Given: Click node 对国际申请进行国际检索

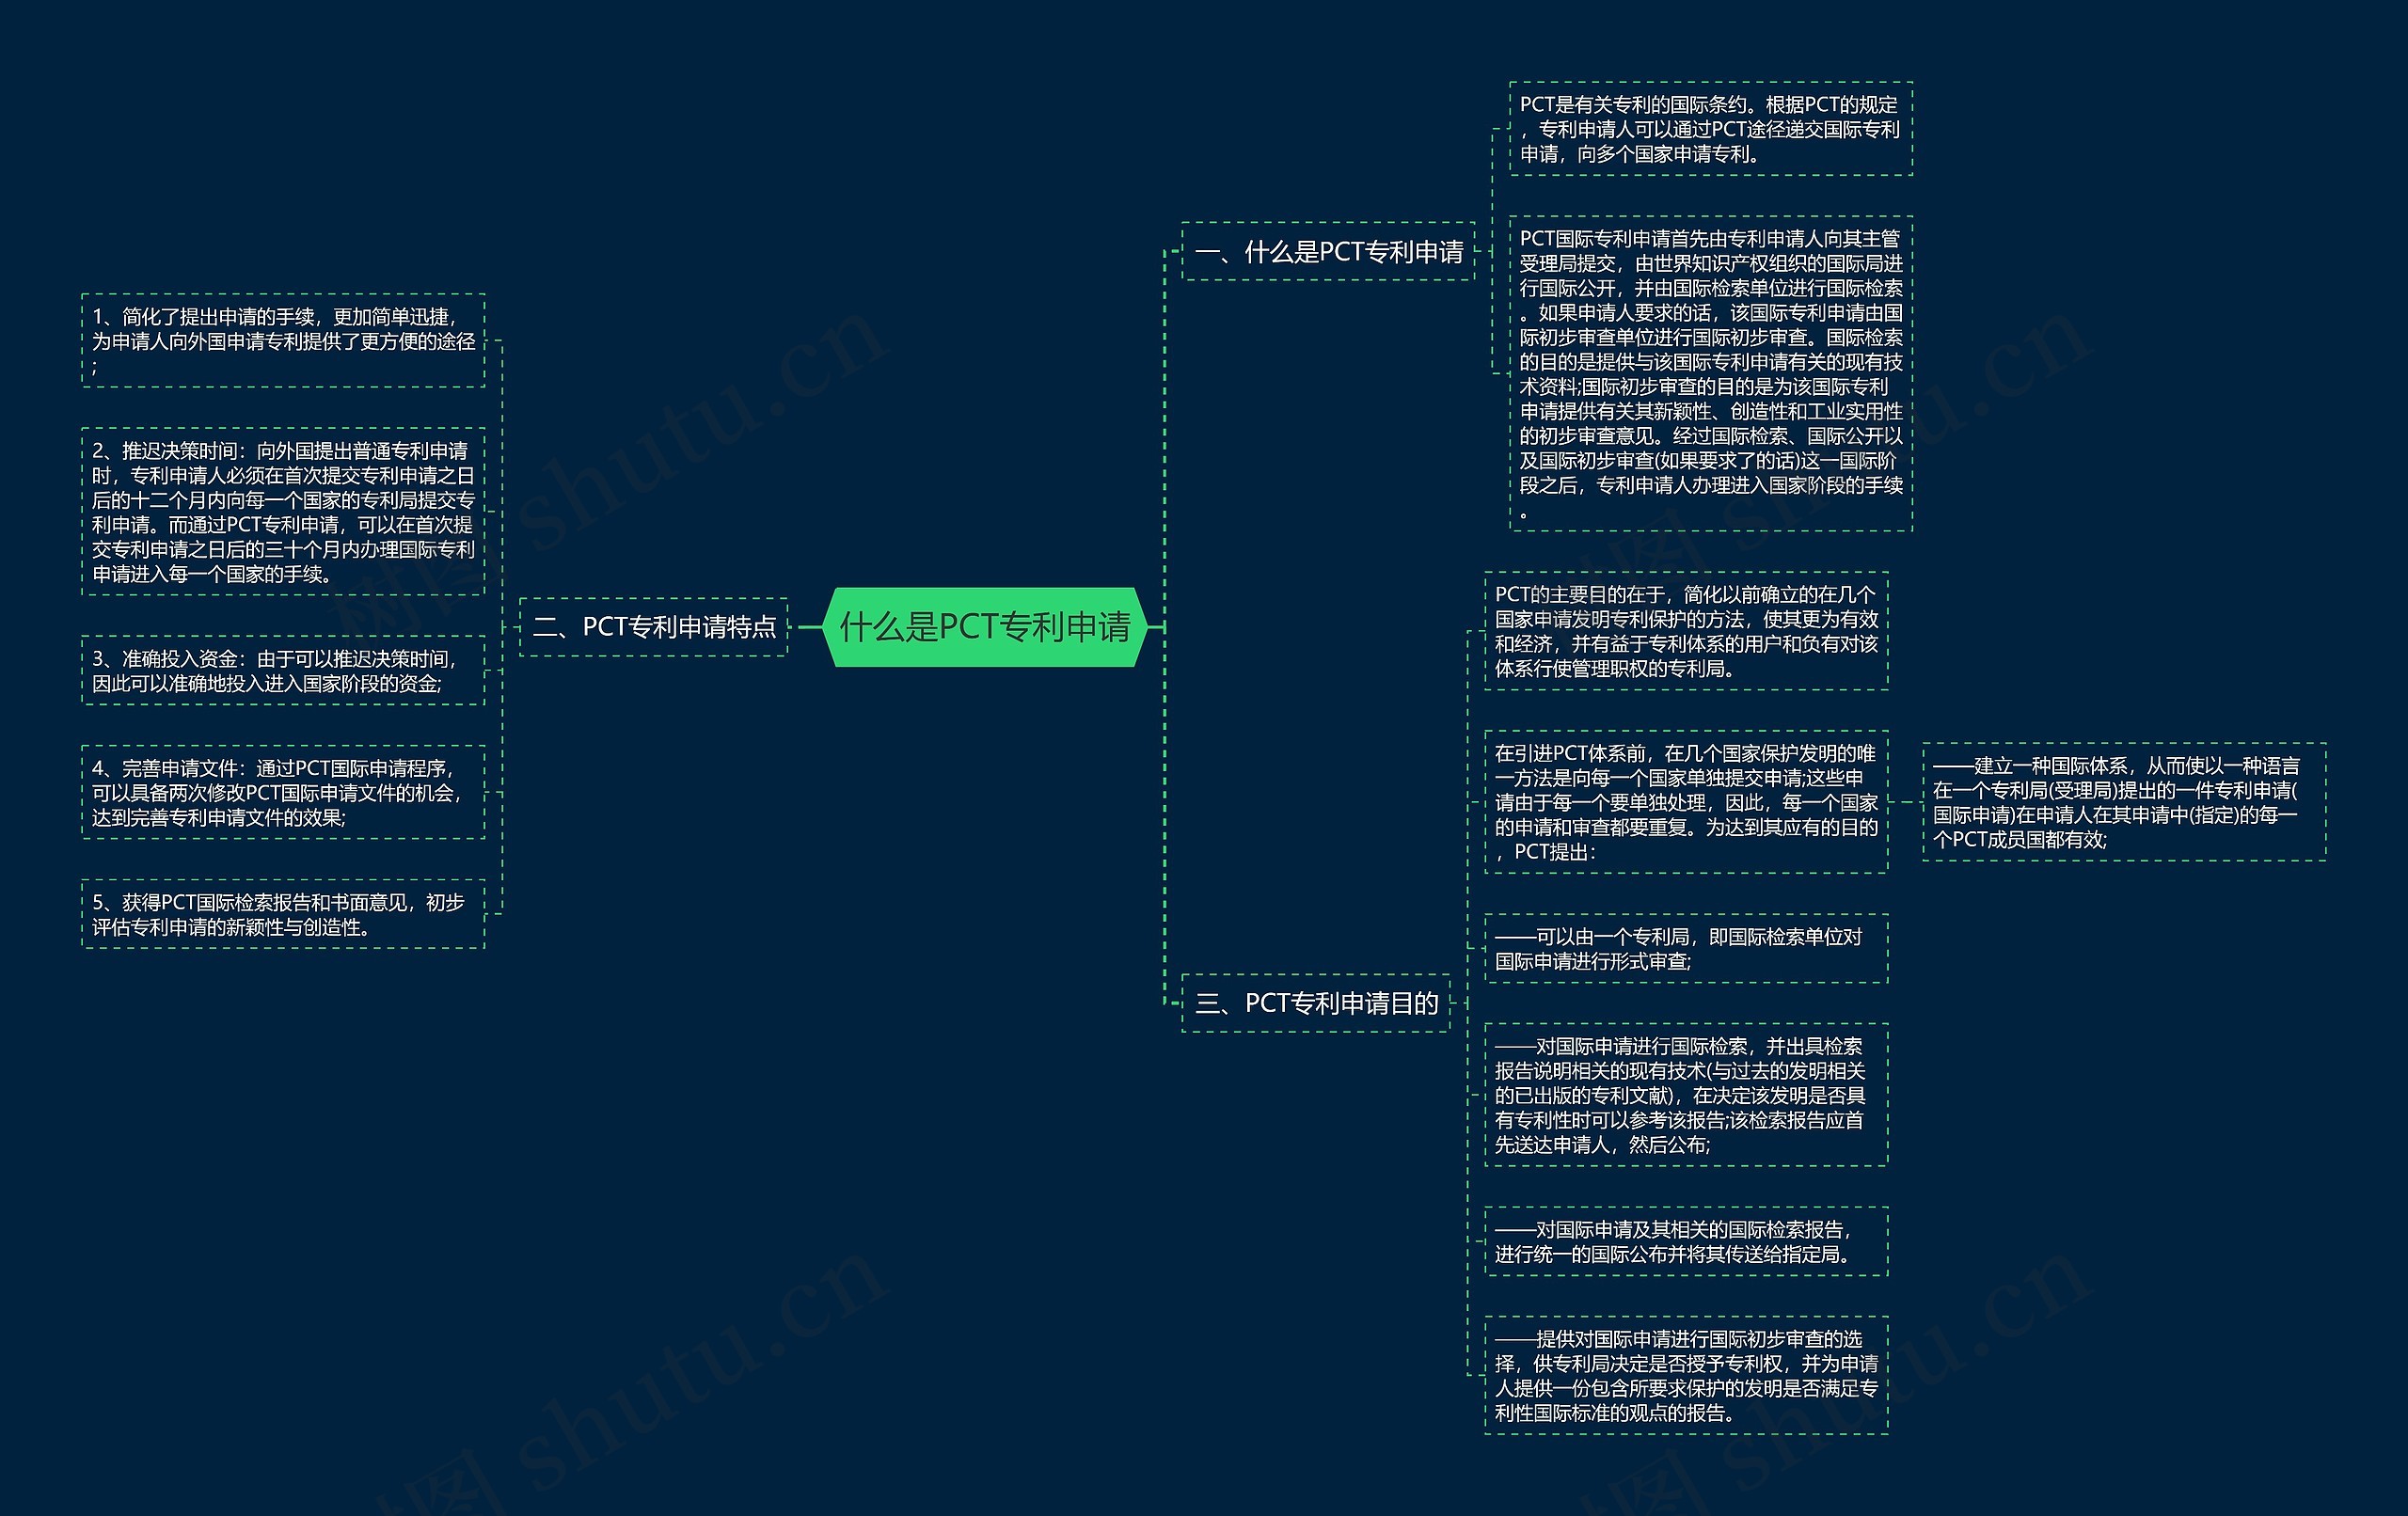Looking at the screenshot, I should pyautogui.click(x=1686, y=1095).
